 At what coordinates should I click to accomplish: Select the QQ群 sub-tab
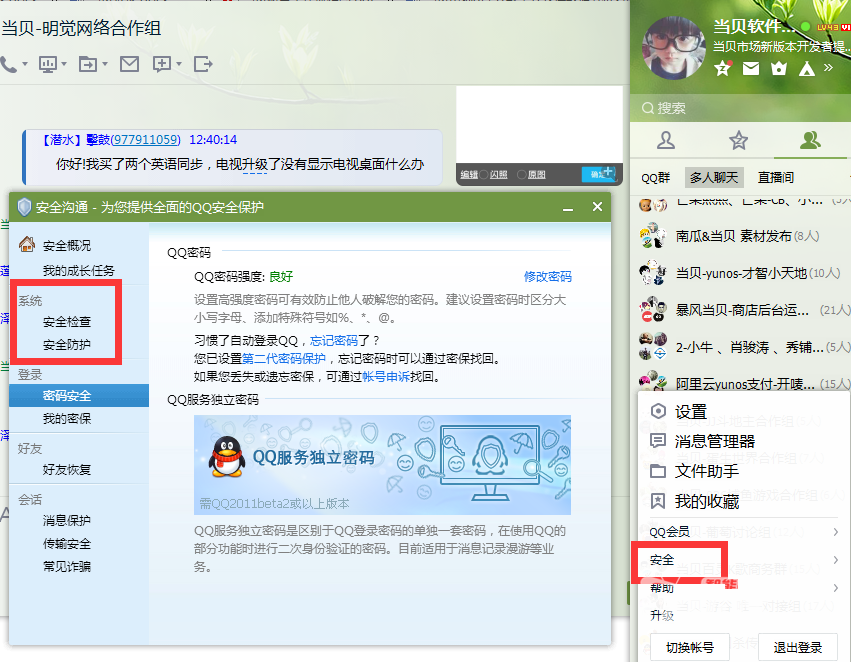coord(655,177)
